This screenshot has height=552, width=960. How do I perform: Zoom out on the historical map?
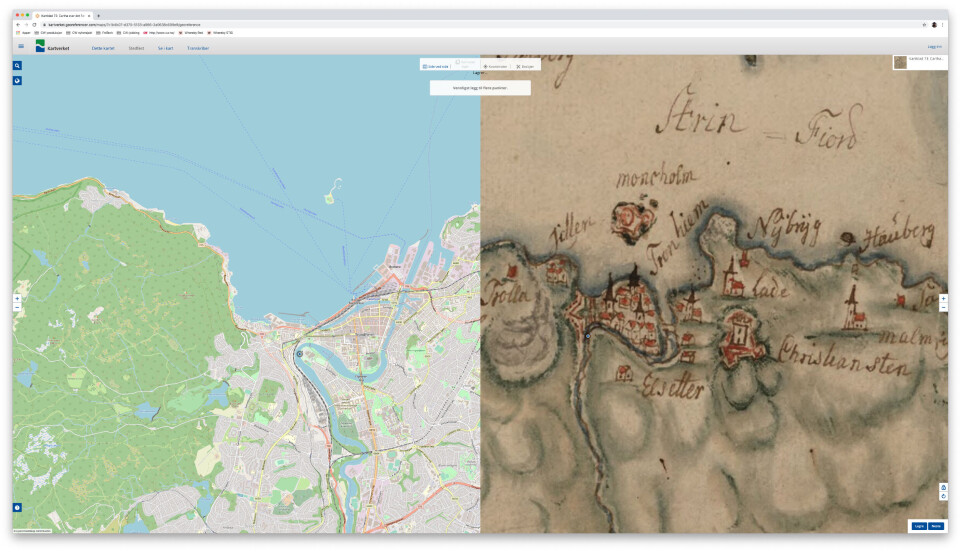pyautogui.click(x=943, y=307)
